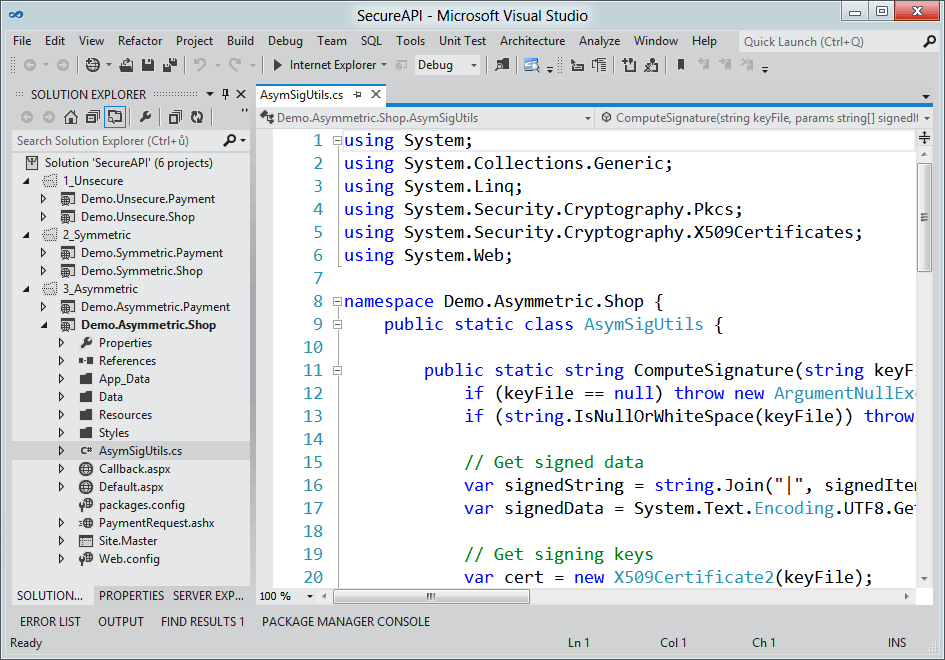Collapse the 1_Unsecure solution folder
This screenshot has height=660, width=945.
(27, 181)
